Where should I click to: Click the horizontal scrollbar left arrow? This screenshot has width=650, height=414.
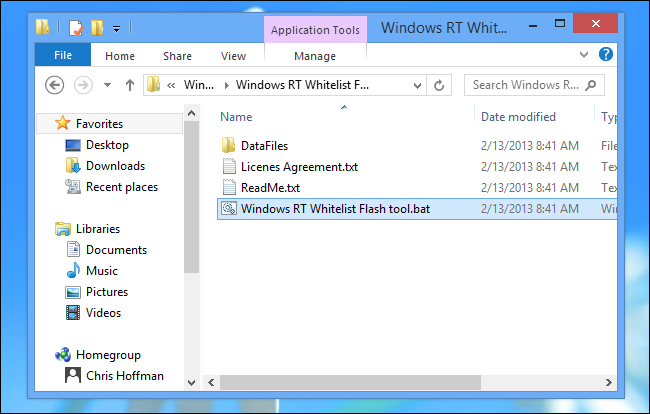[x=211, y=383]
